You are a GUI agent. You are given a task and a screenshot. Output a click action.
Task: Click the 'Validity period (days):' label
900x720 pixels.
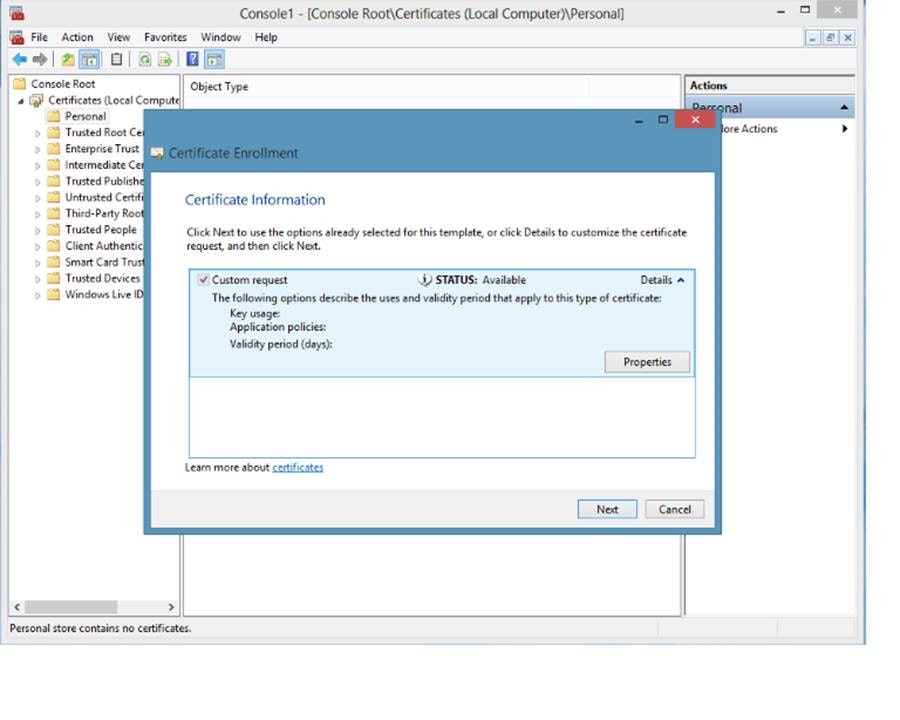(x=281, y=344)
